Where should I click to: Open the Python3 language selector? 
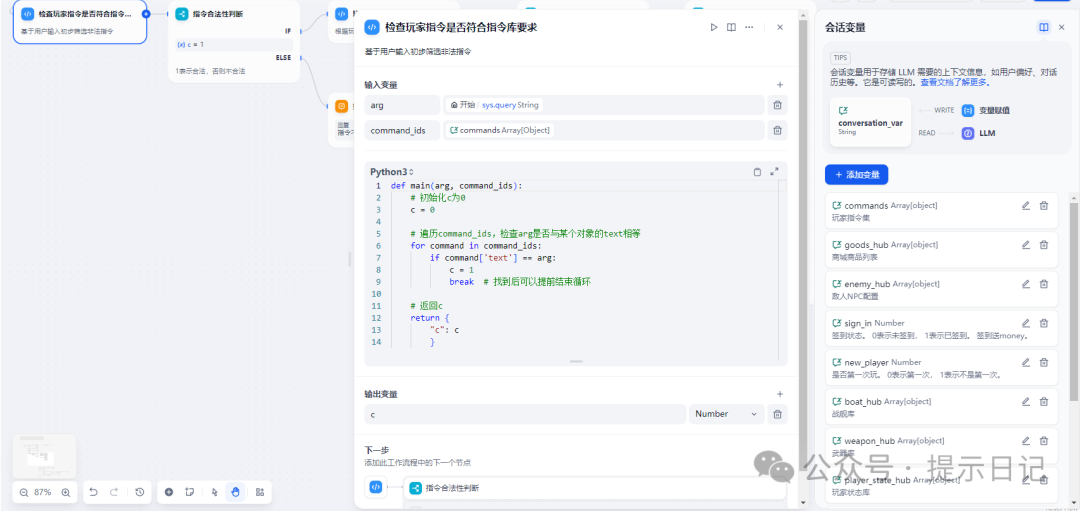point(391,172)
